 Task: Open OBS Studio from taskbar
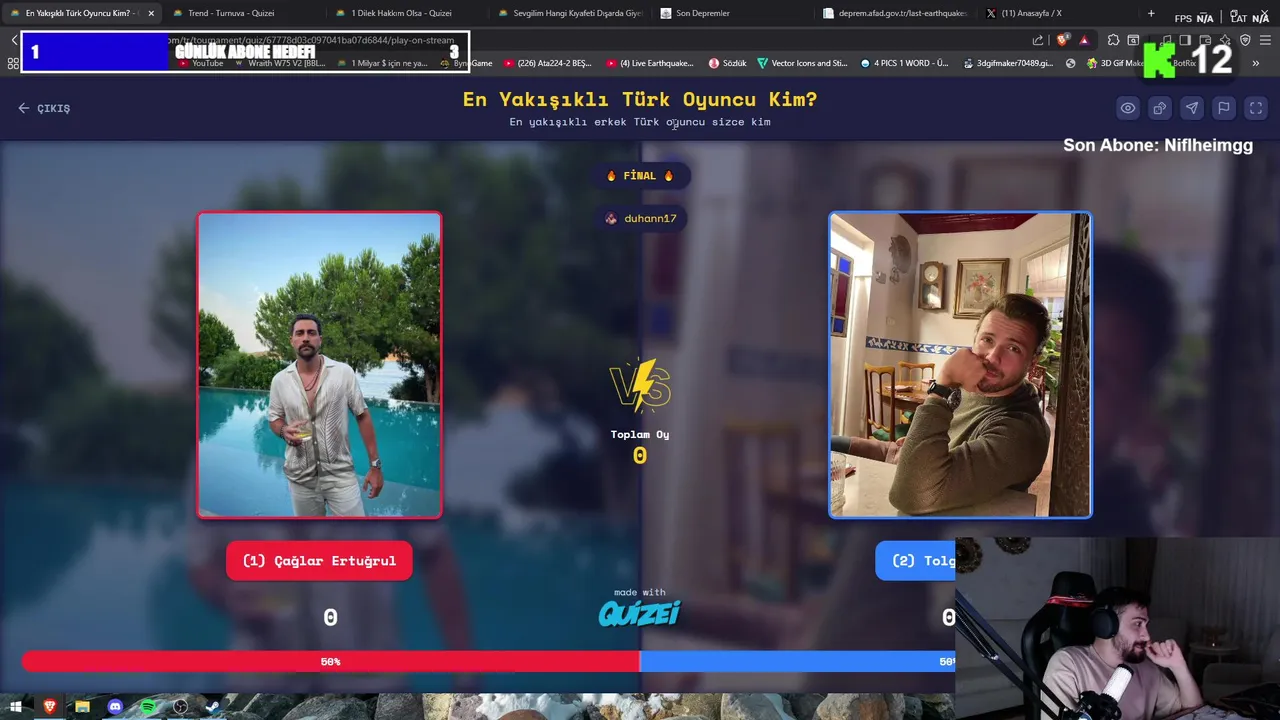[180, 707]
